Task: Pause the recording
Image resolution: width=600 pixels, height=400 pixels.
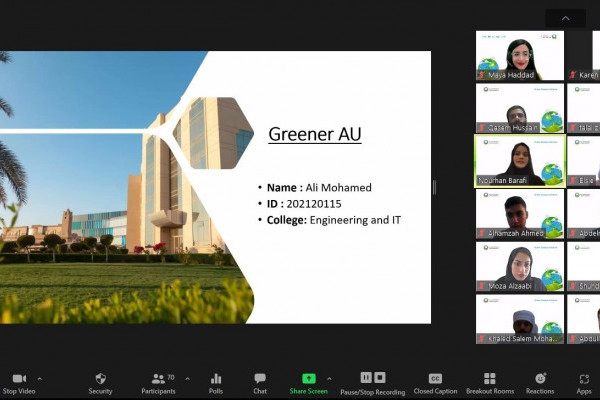Action: (367, 377)
